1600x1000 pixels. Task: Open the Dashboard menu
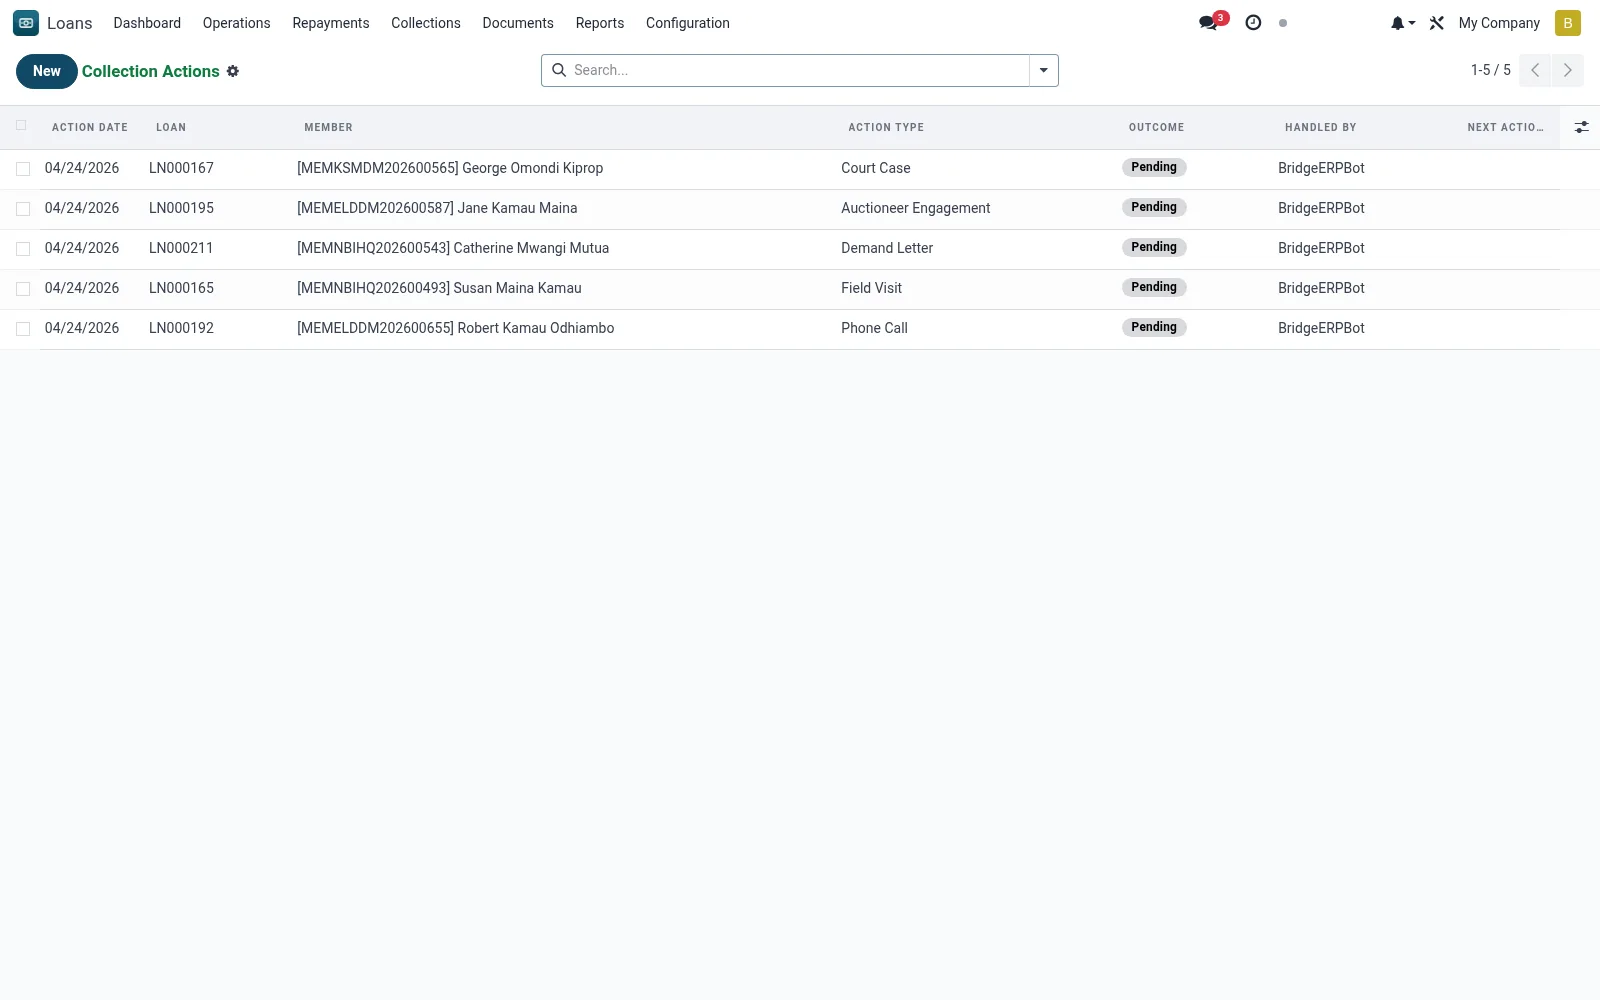point(147,23)
